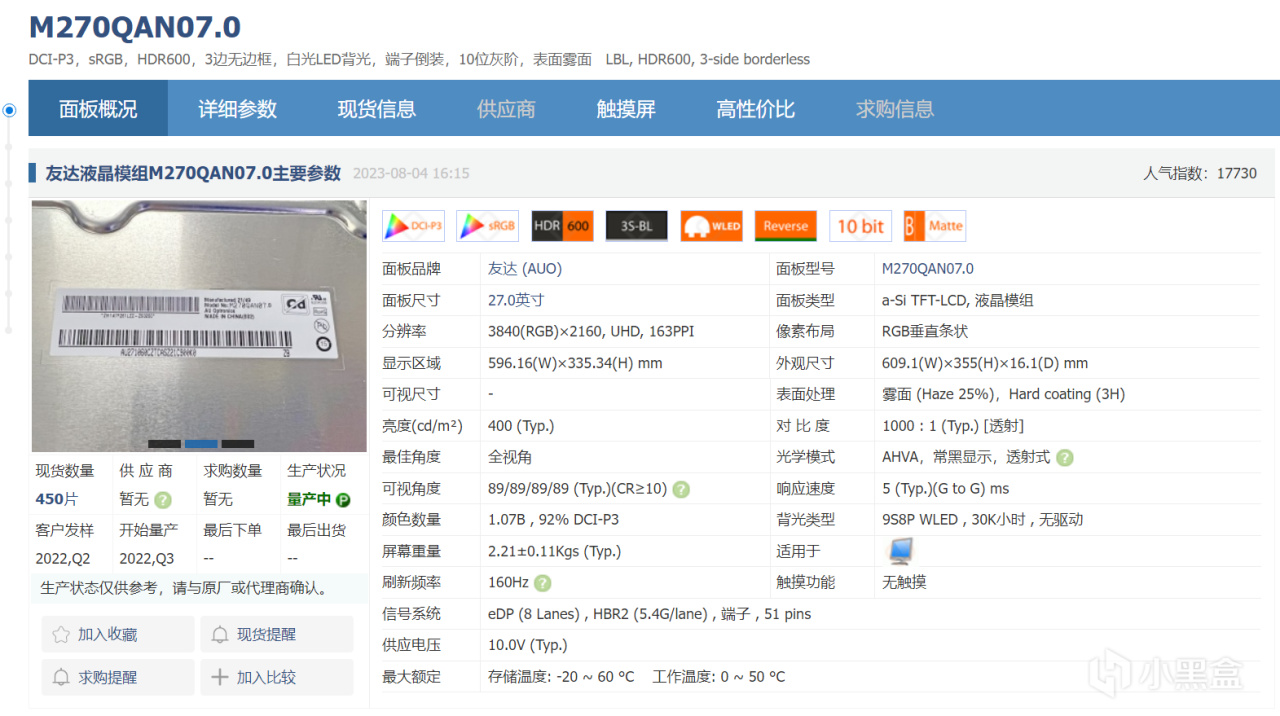Click the WLED backlight badge
This screenshot has height=716, width=1280.
tap(711, 226)
